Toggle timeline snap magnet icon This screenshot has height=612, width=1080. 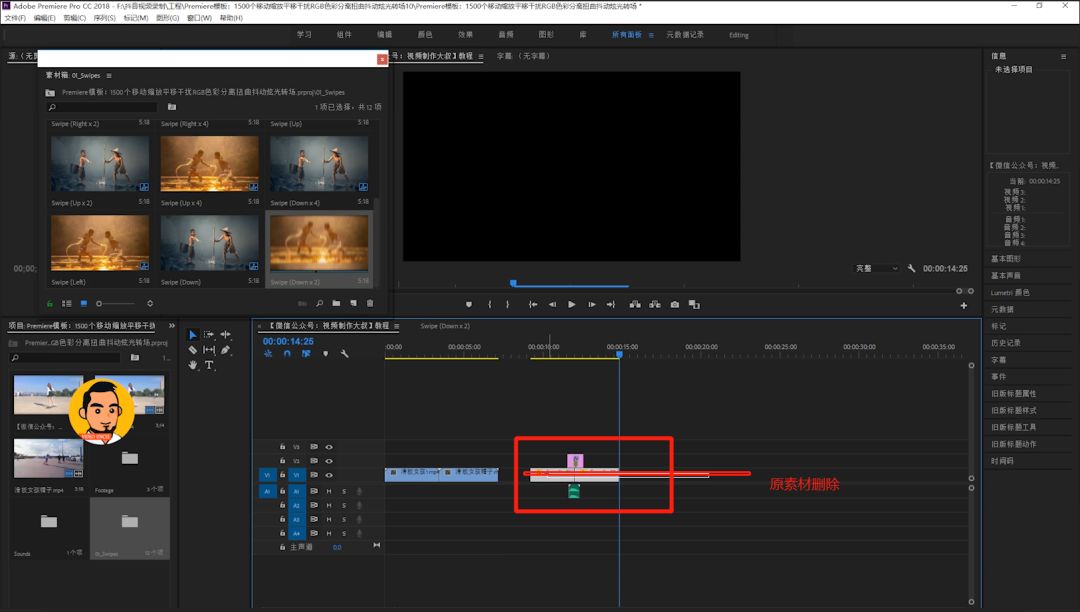click(x=287, y=354)
